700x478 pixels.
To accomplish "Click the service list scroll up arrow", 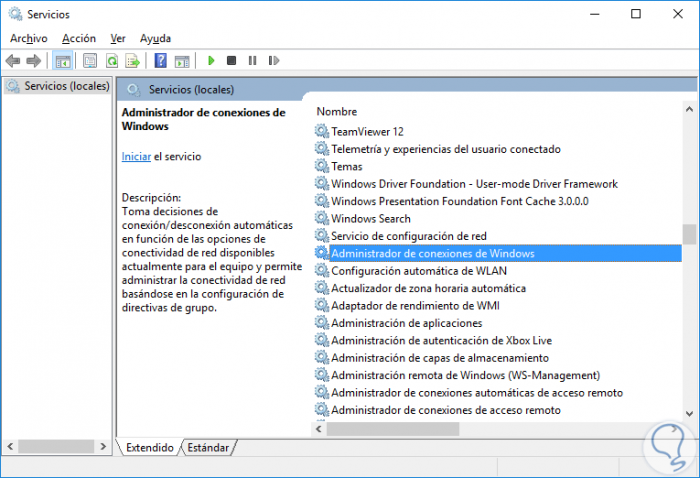I will pos(689,109).
